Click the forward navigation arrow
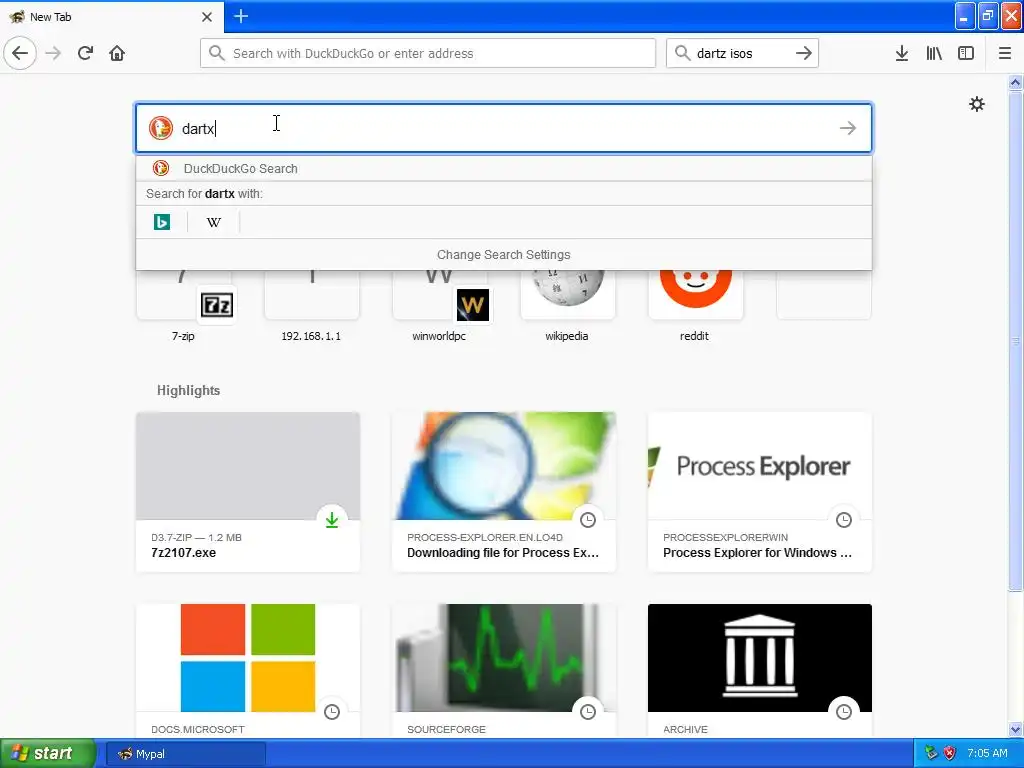This screenshot has width=1024, height=768. 54,53
